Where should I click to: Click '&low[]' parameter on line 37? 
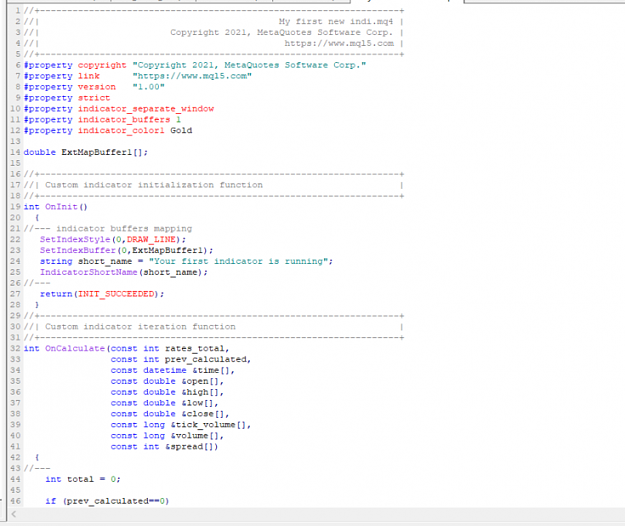tap(198, 403)
